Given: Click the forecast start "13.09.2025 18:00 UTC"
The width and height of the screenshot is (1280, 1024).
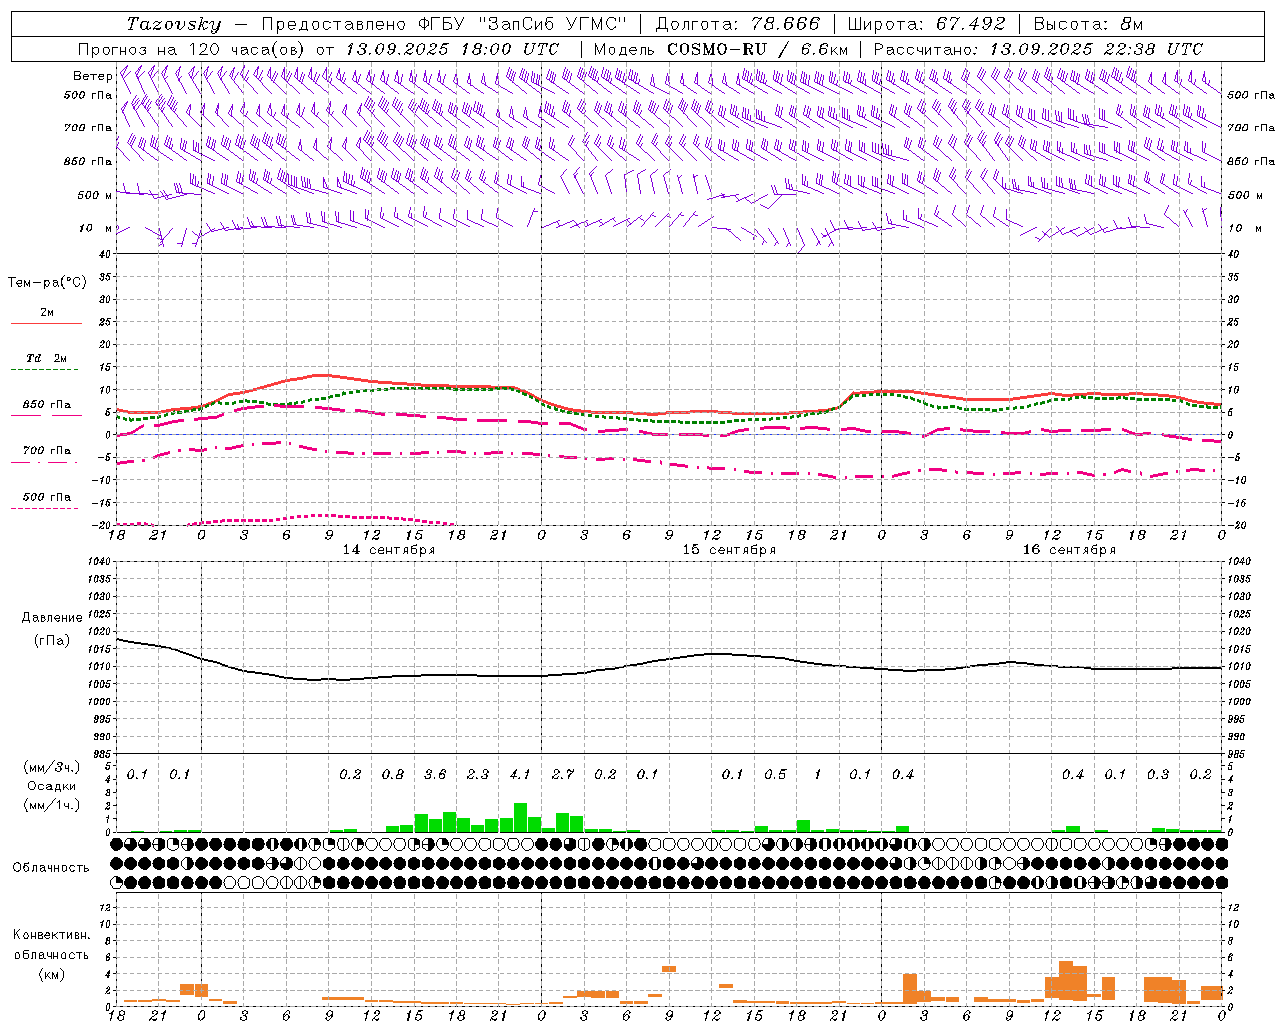Looking at the screenshot, I should 452,49.
